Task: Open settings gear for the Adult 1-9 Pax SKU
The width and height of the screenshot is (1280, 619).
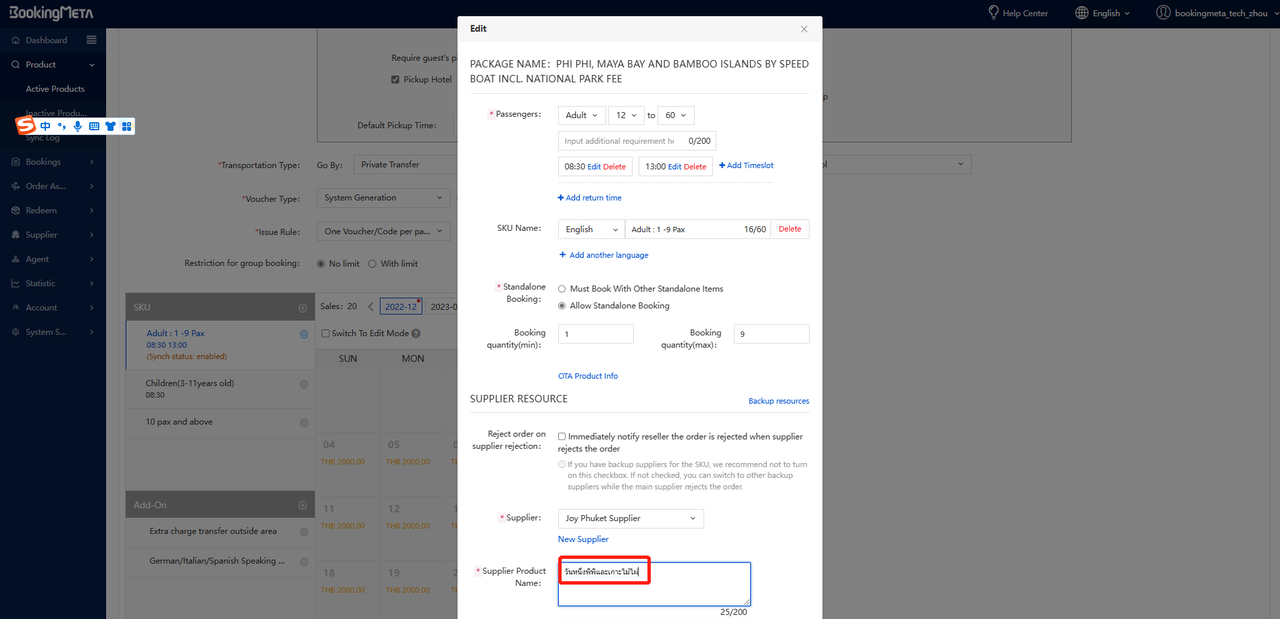Action: click(304, 335)
